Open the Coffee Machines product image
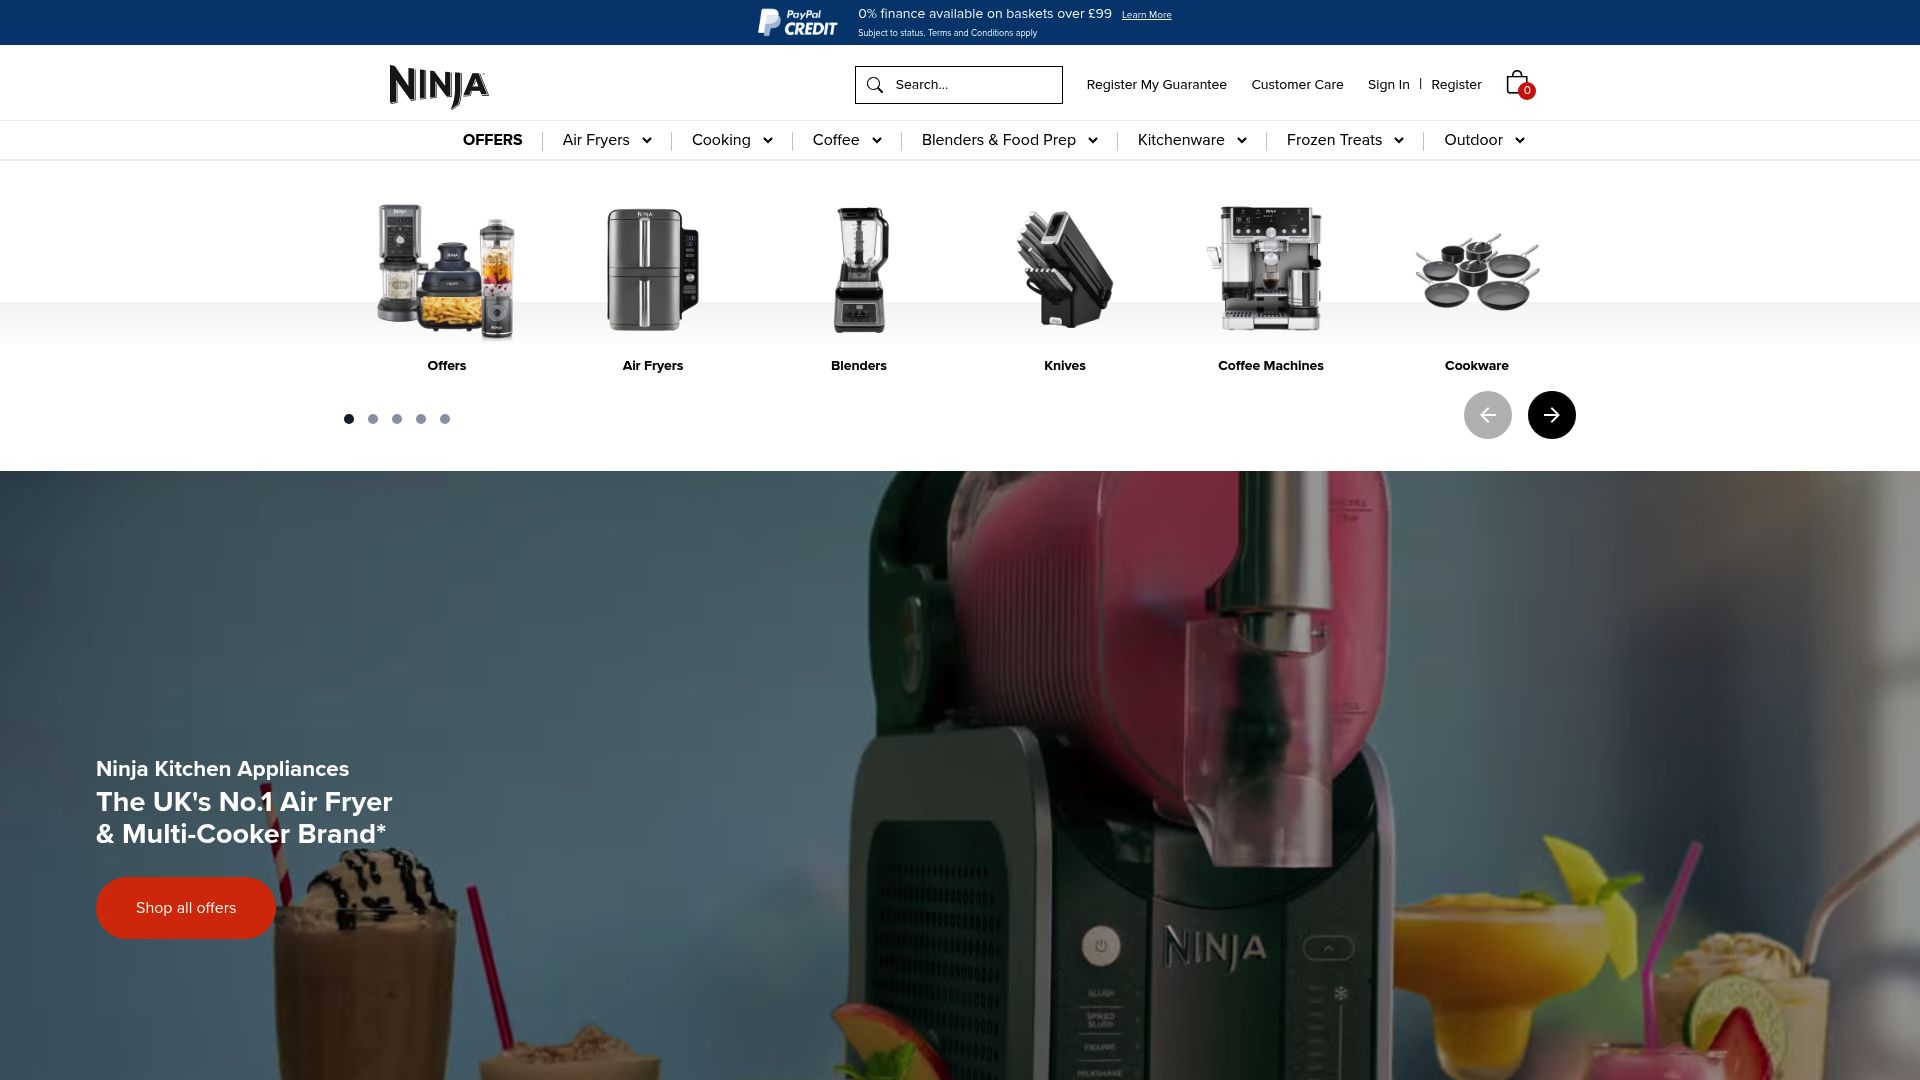 coord(1266,268)
